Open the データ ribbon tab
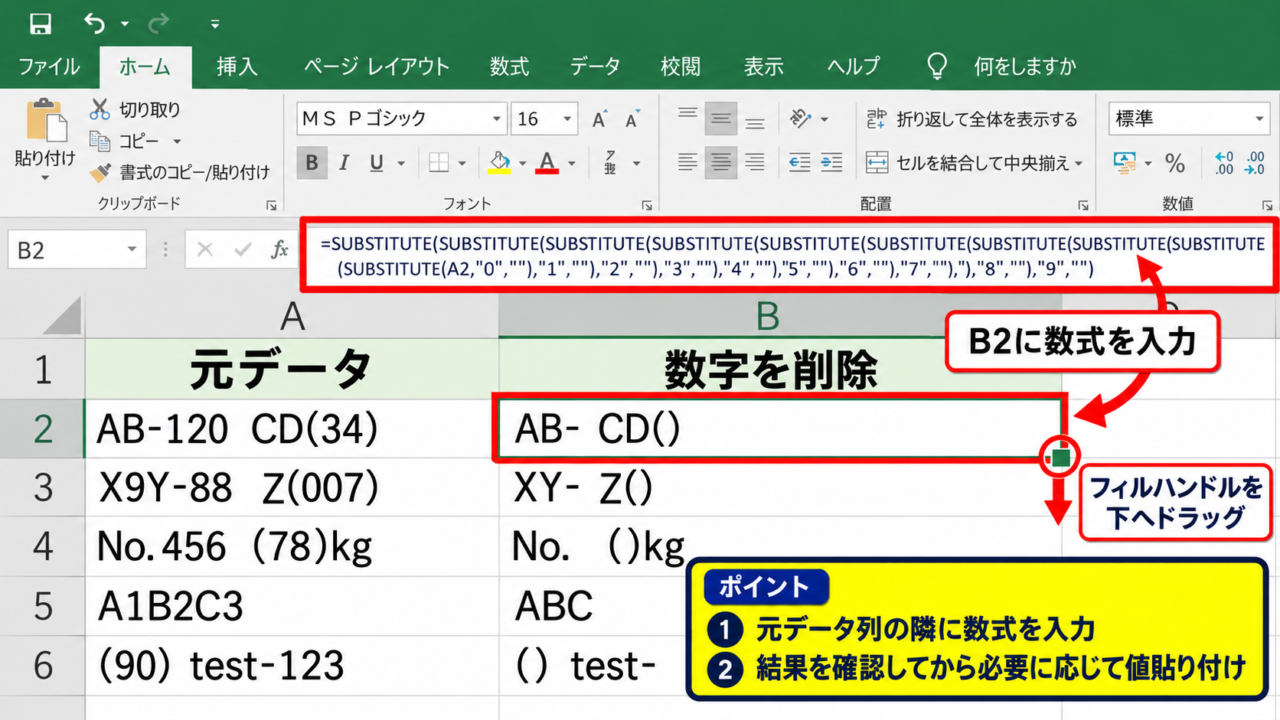Viewport: 1280px width, 720px height. (x=595, y=67)
